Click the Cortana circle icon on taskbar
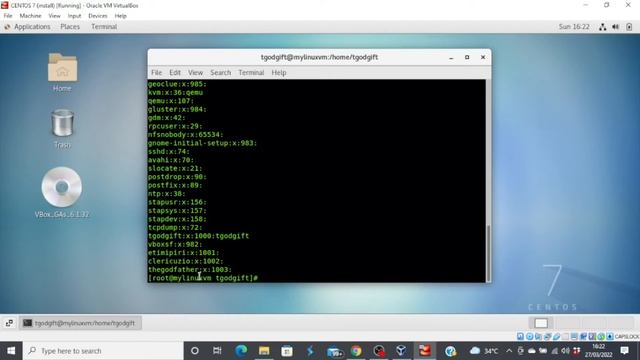This screenshot has width=640, height=360. click(x=195, y=351)
